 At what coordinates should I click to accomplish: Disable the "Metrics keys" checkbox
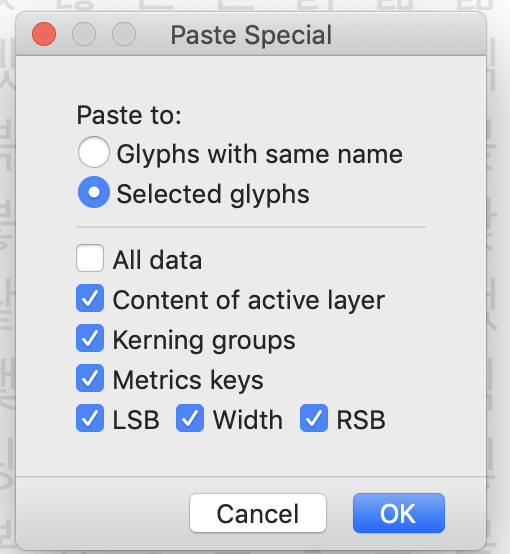click(x=90, y=378)
